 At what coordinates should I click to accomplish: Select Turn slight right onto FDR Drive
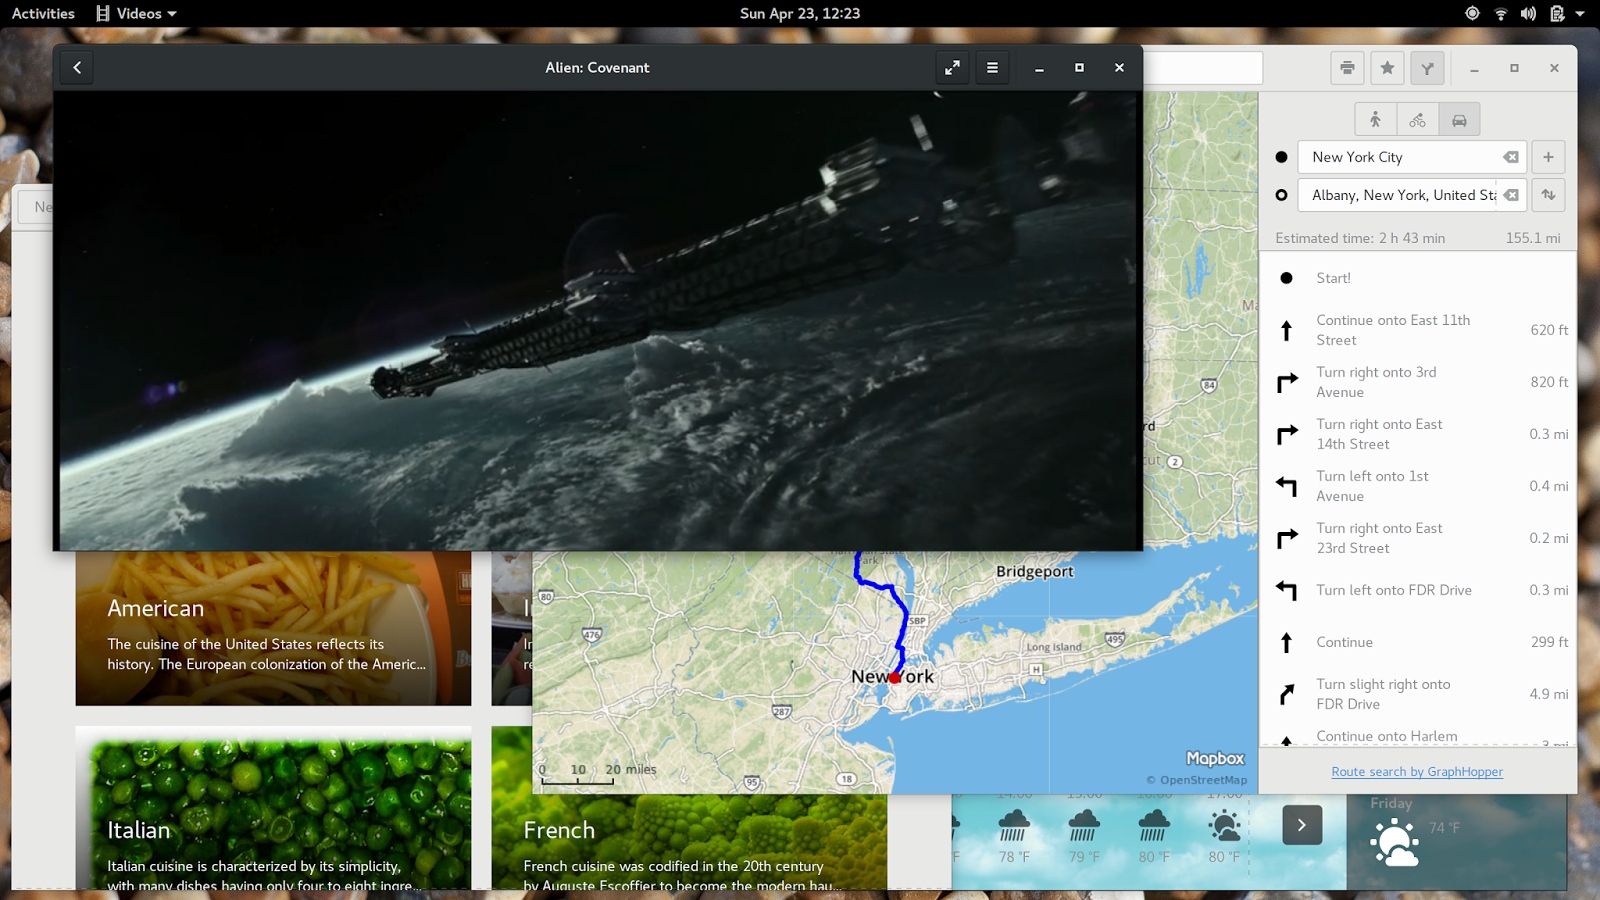click(x=1418, y=694)
